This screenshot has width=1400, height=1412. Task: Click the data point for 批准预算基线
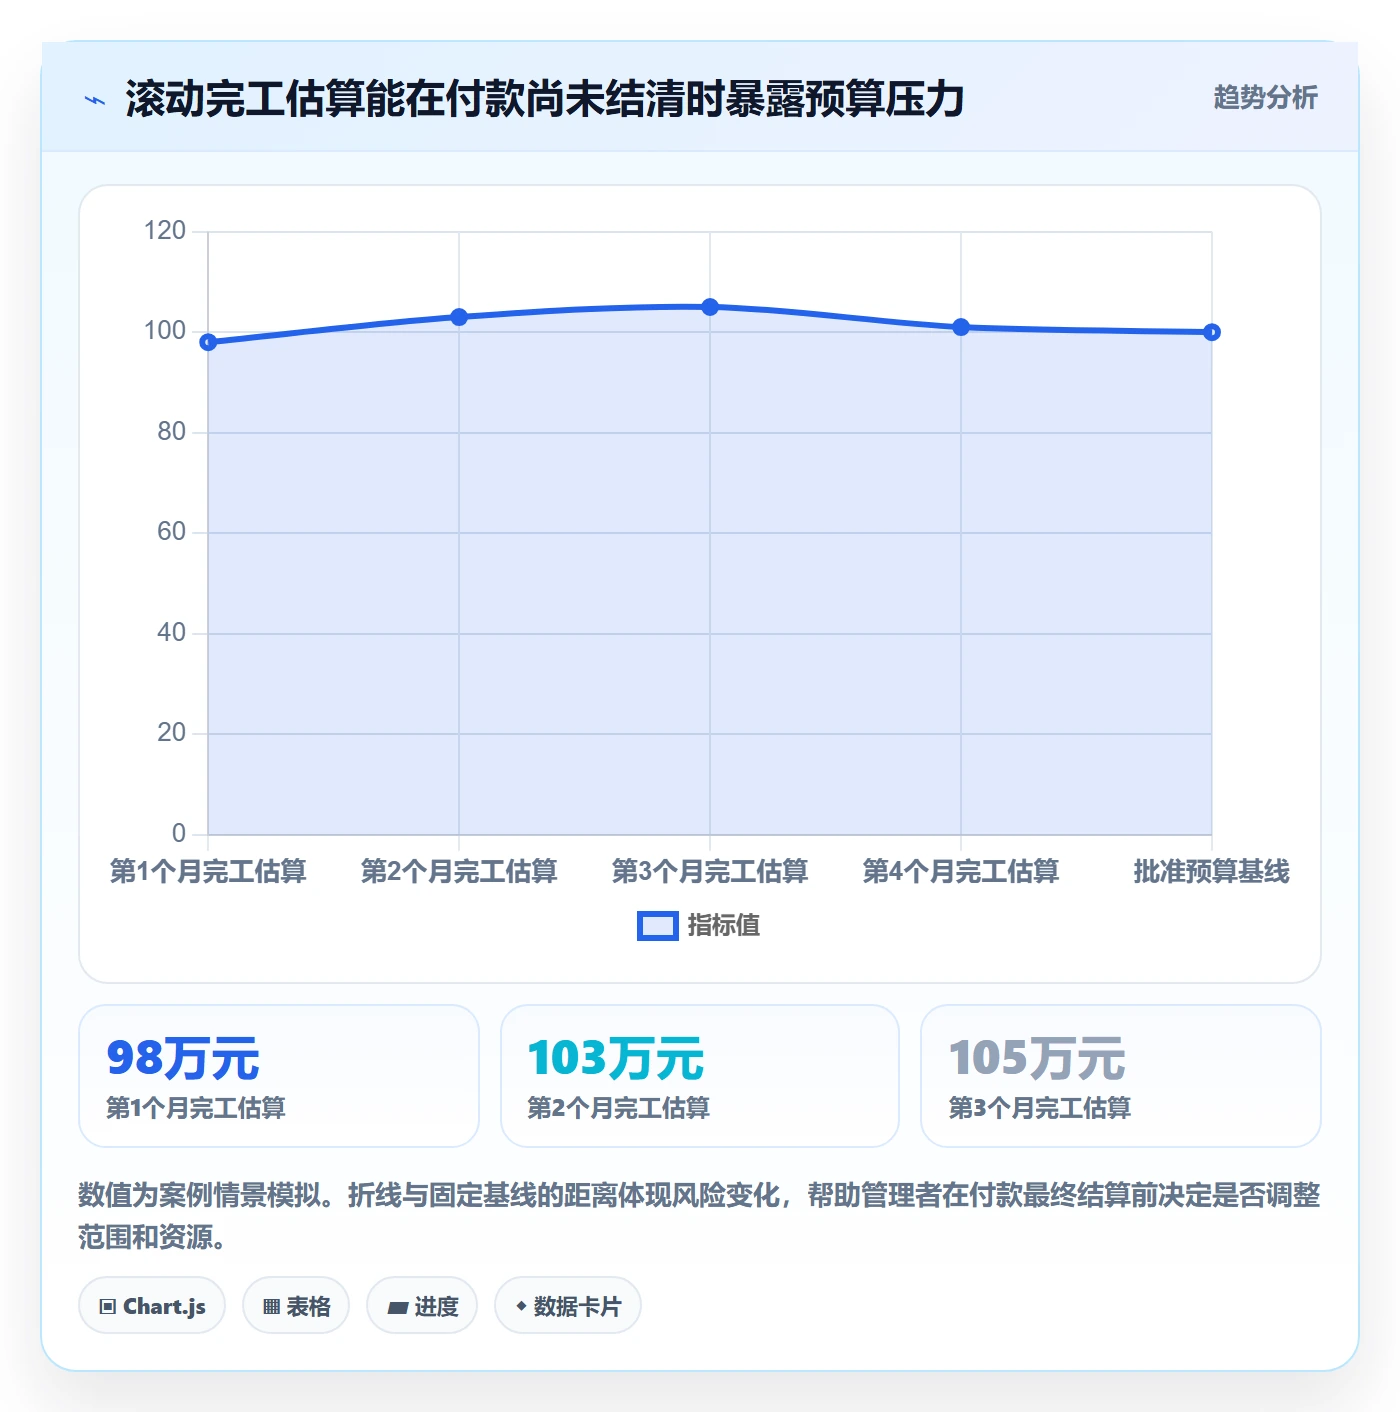[x=1212, y=332]
